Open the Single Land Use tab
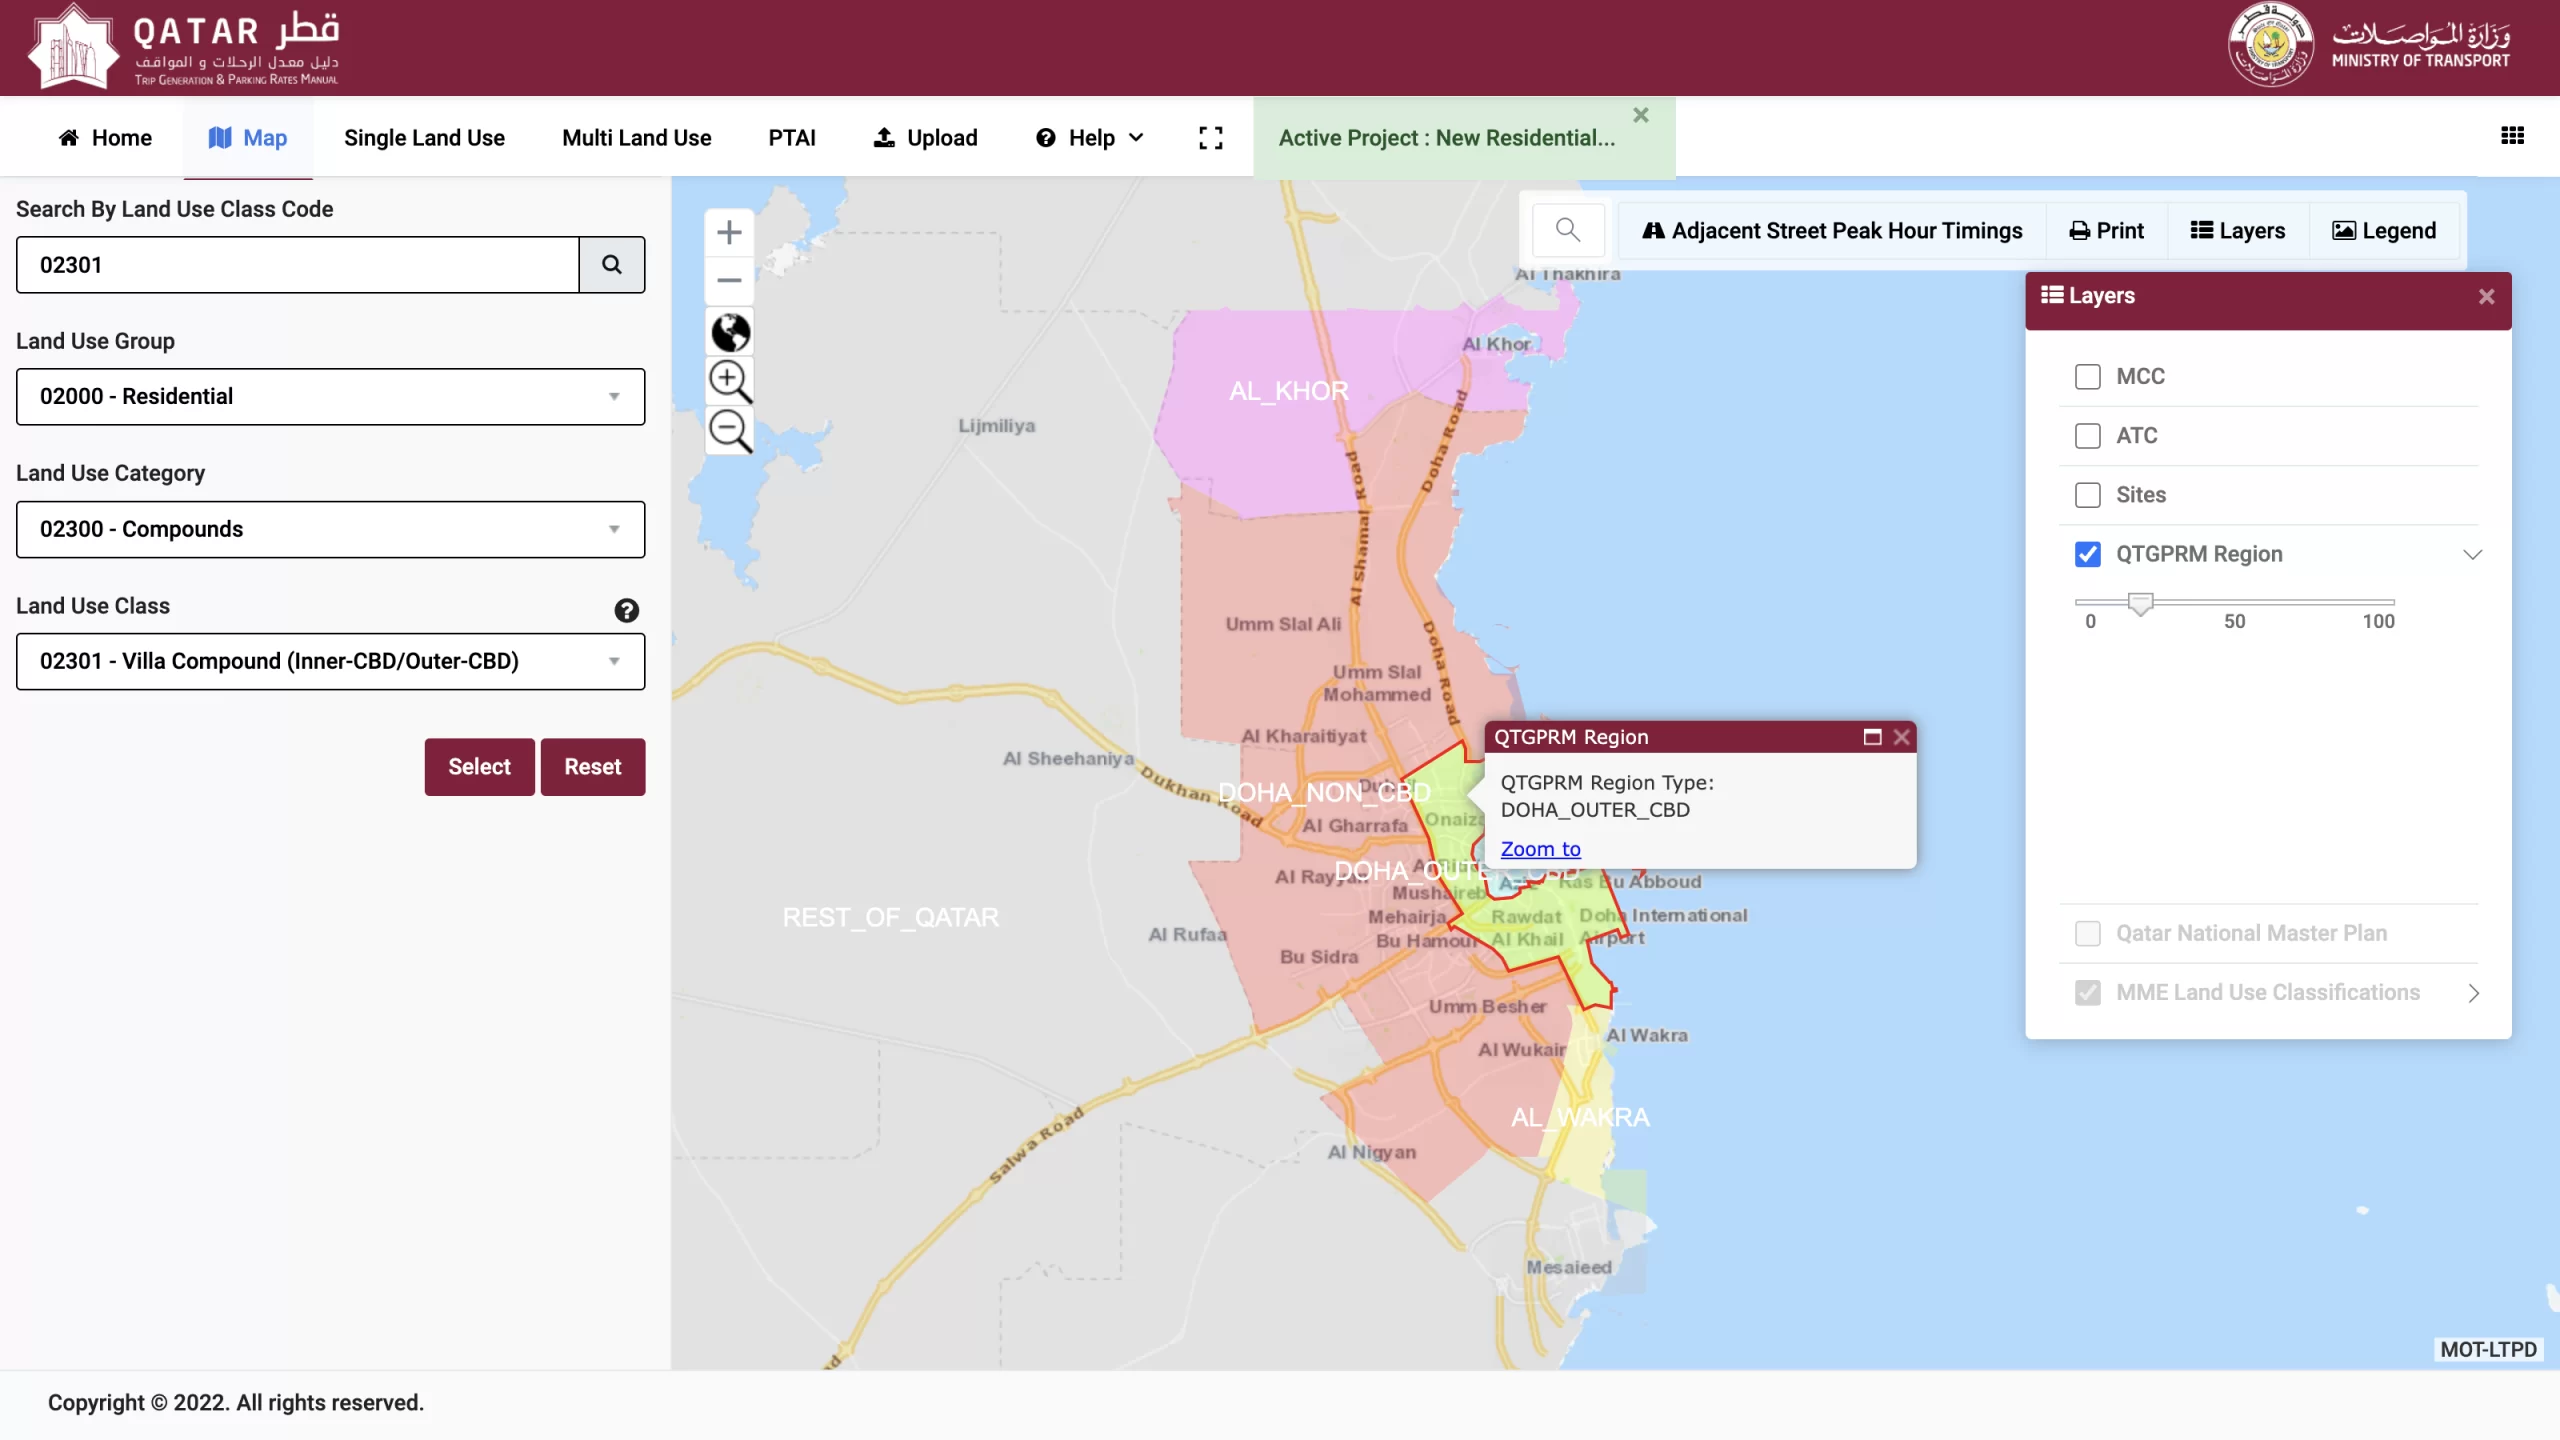Screen dimensions: 2560x1440 coord(424,138)
